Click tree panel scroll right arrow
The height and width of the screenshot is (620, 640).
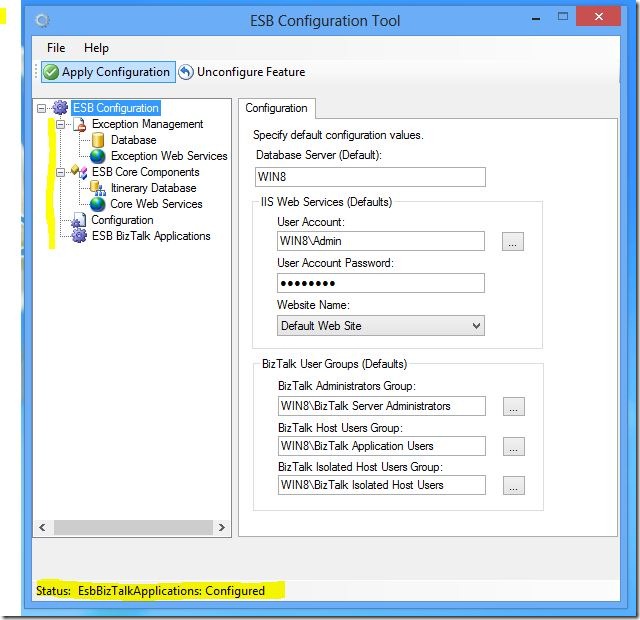pos(222,527)
